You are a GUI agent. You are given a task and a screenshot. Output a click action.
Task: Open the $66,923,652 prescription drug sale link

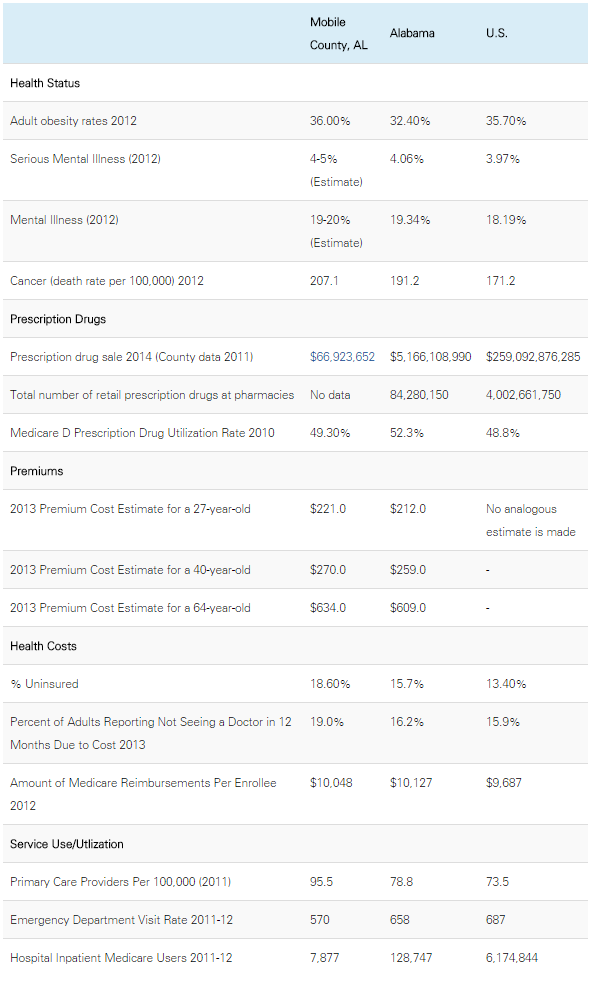[342, 357]
